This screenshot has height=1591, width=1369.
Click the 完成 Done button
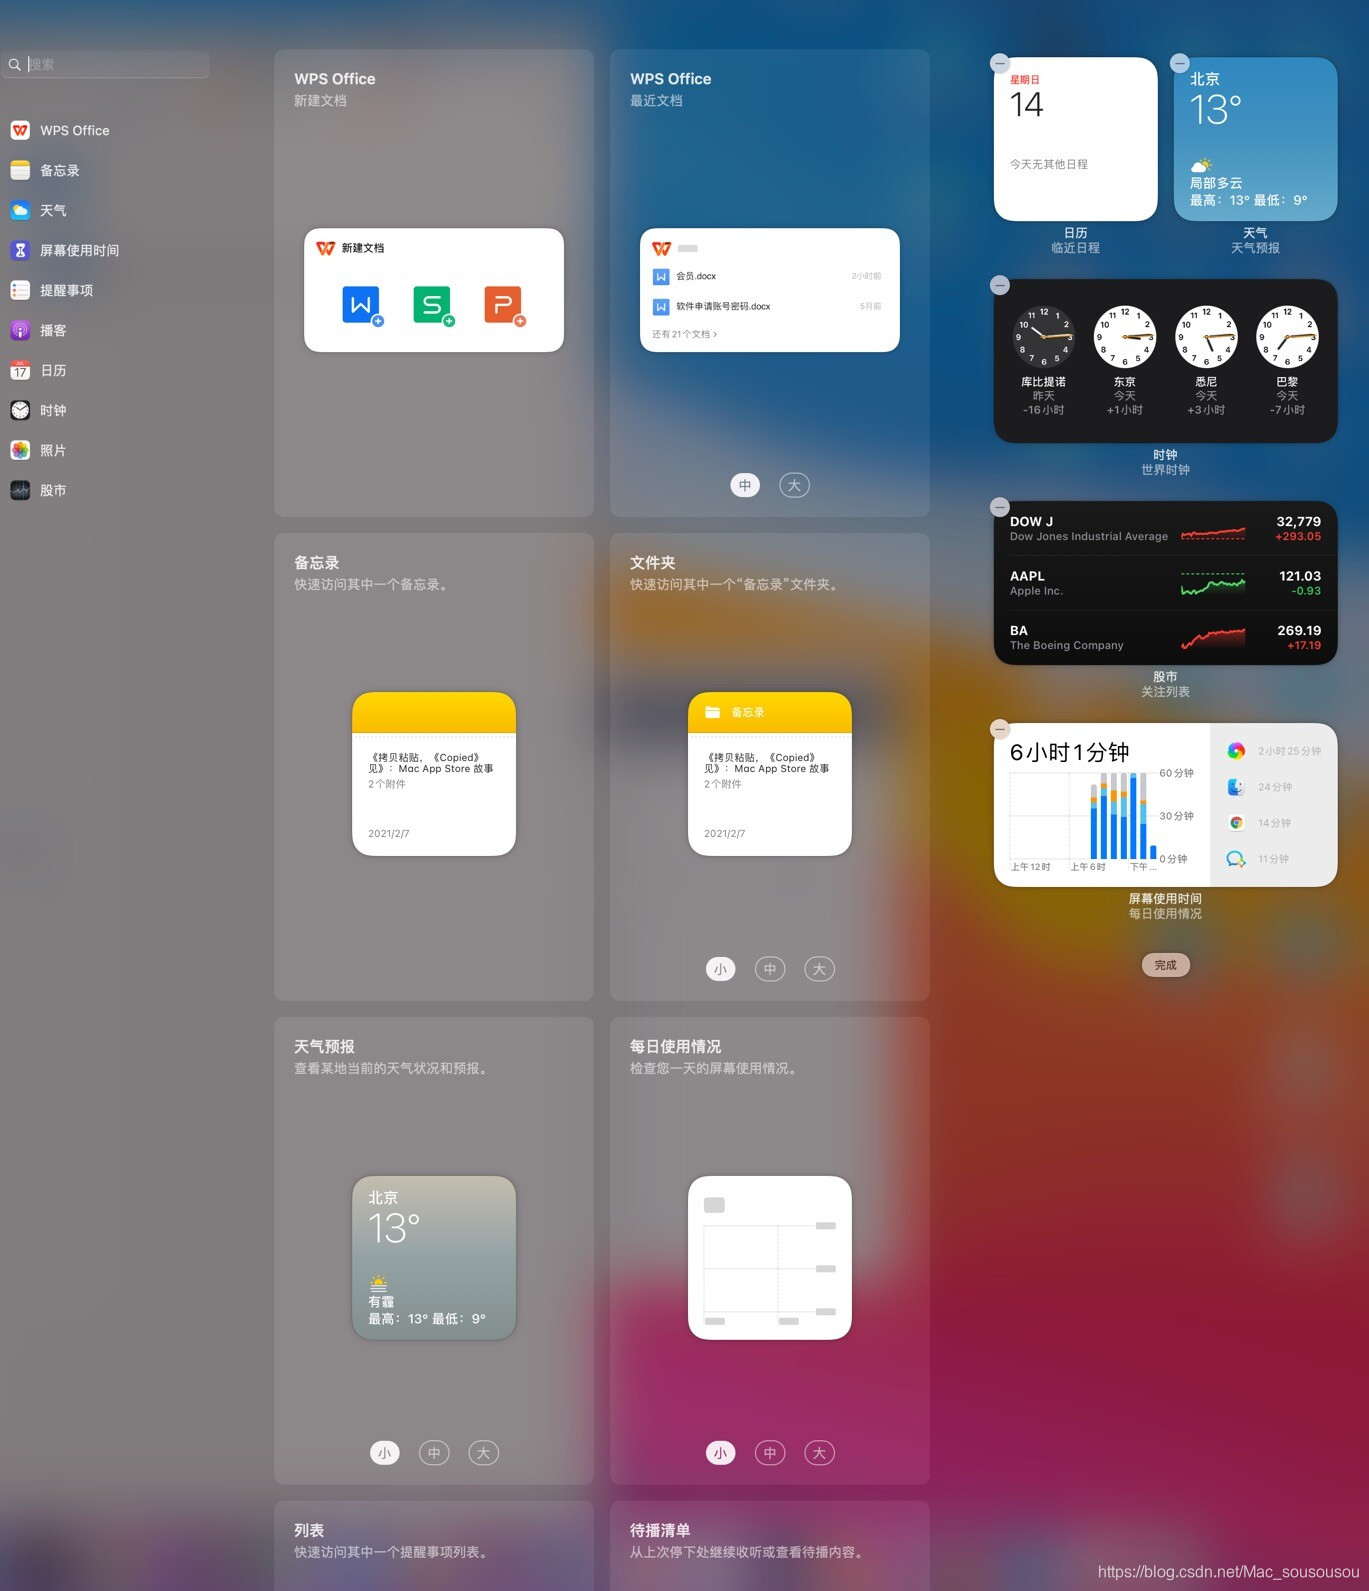(1166, 965)
